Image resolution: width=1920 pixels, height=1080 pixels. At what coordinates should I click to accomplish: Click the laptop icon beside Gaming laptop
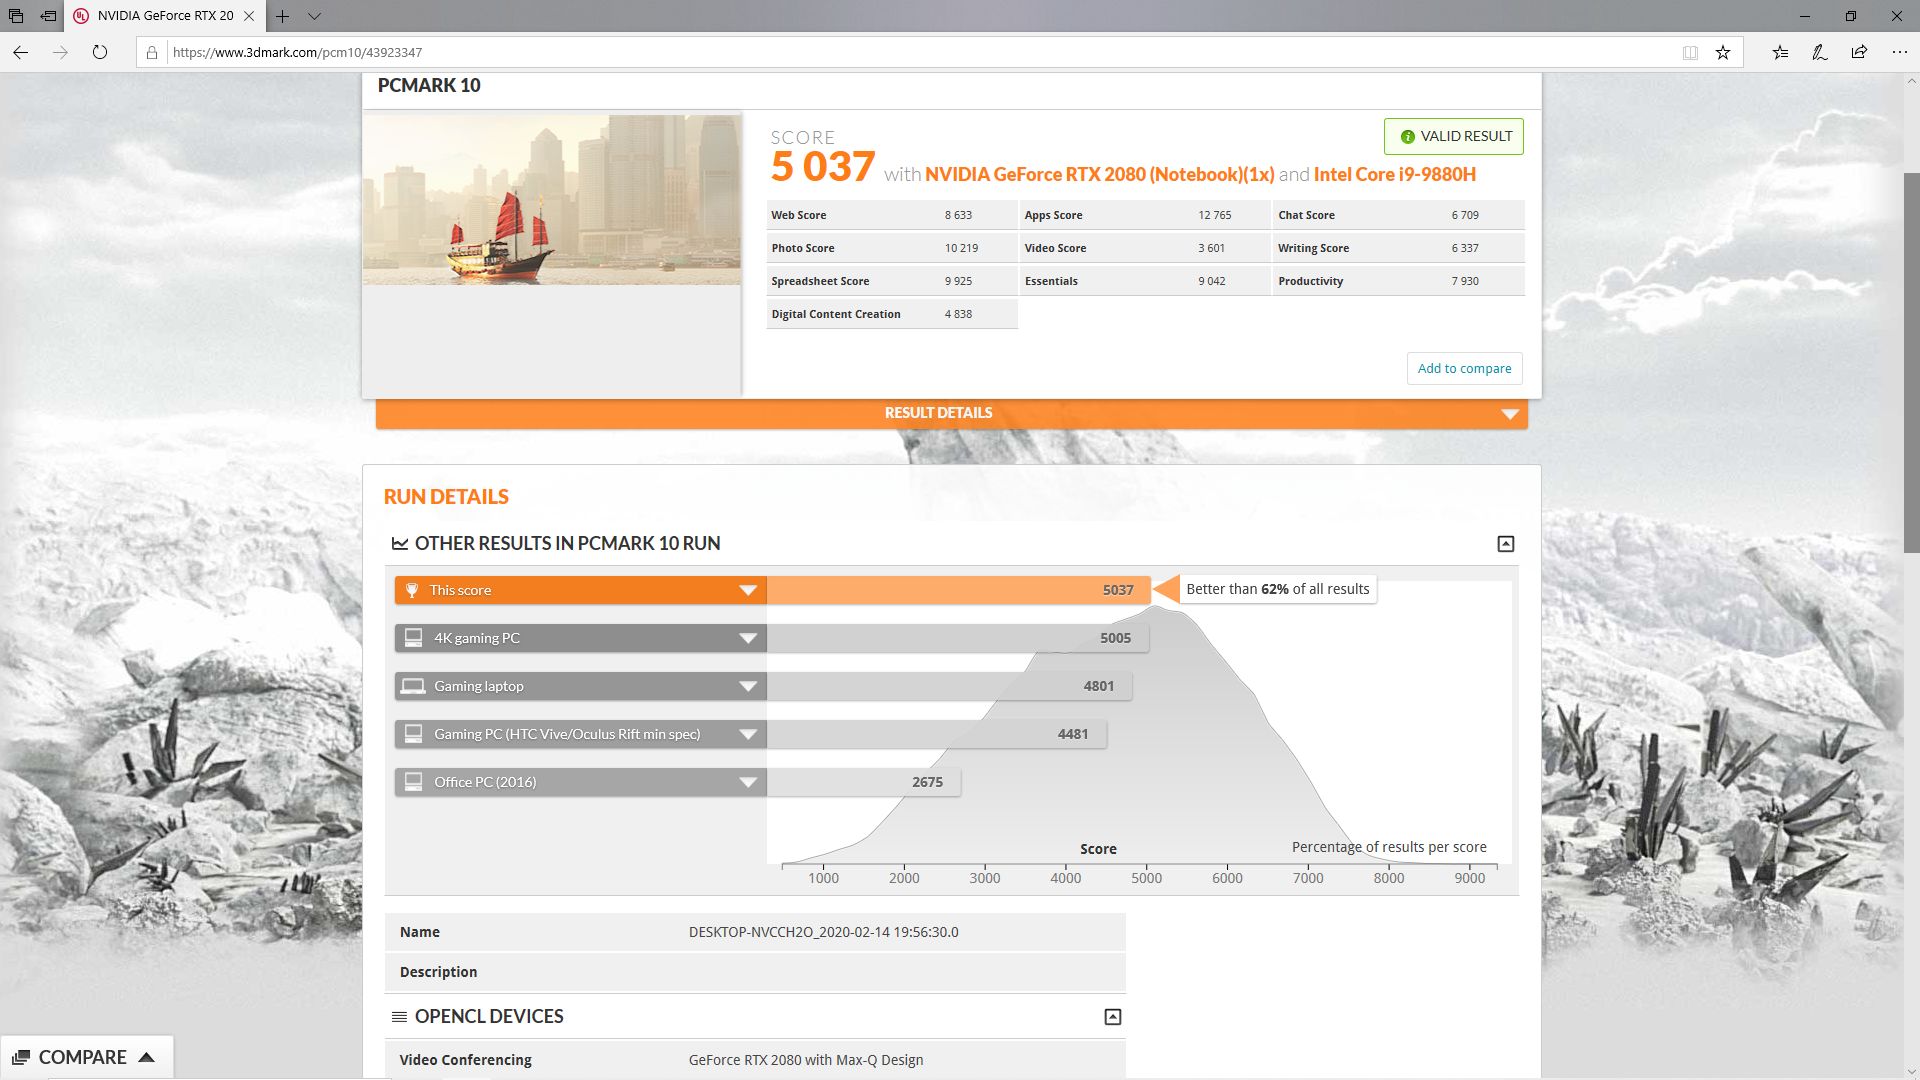[413, 686]
